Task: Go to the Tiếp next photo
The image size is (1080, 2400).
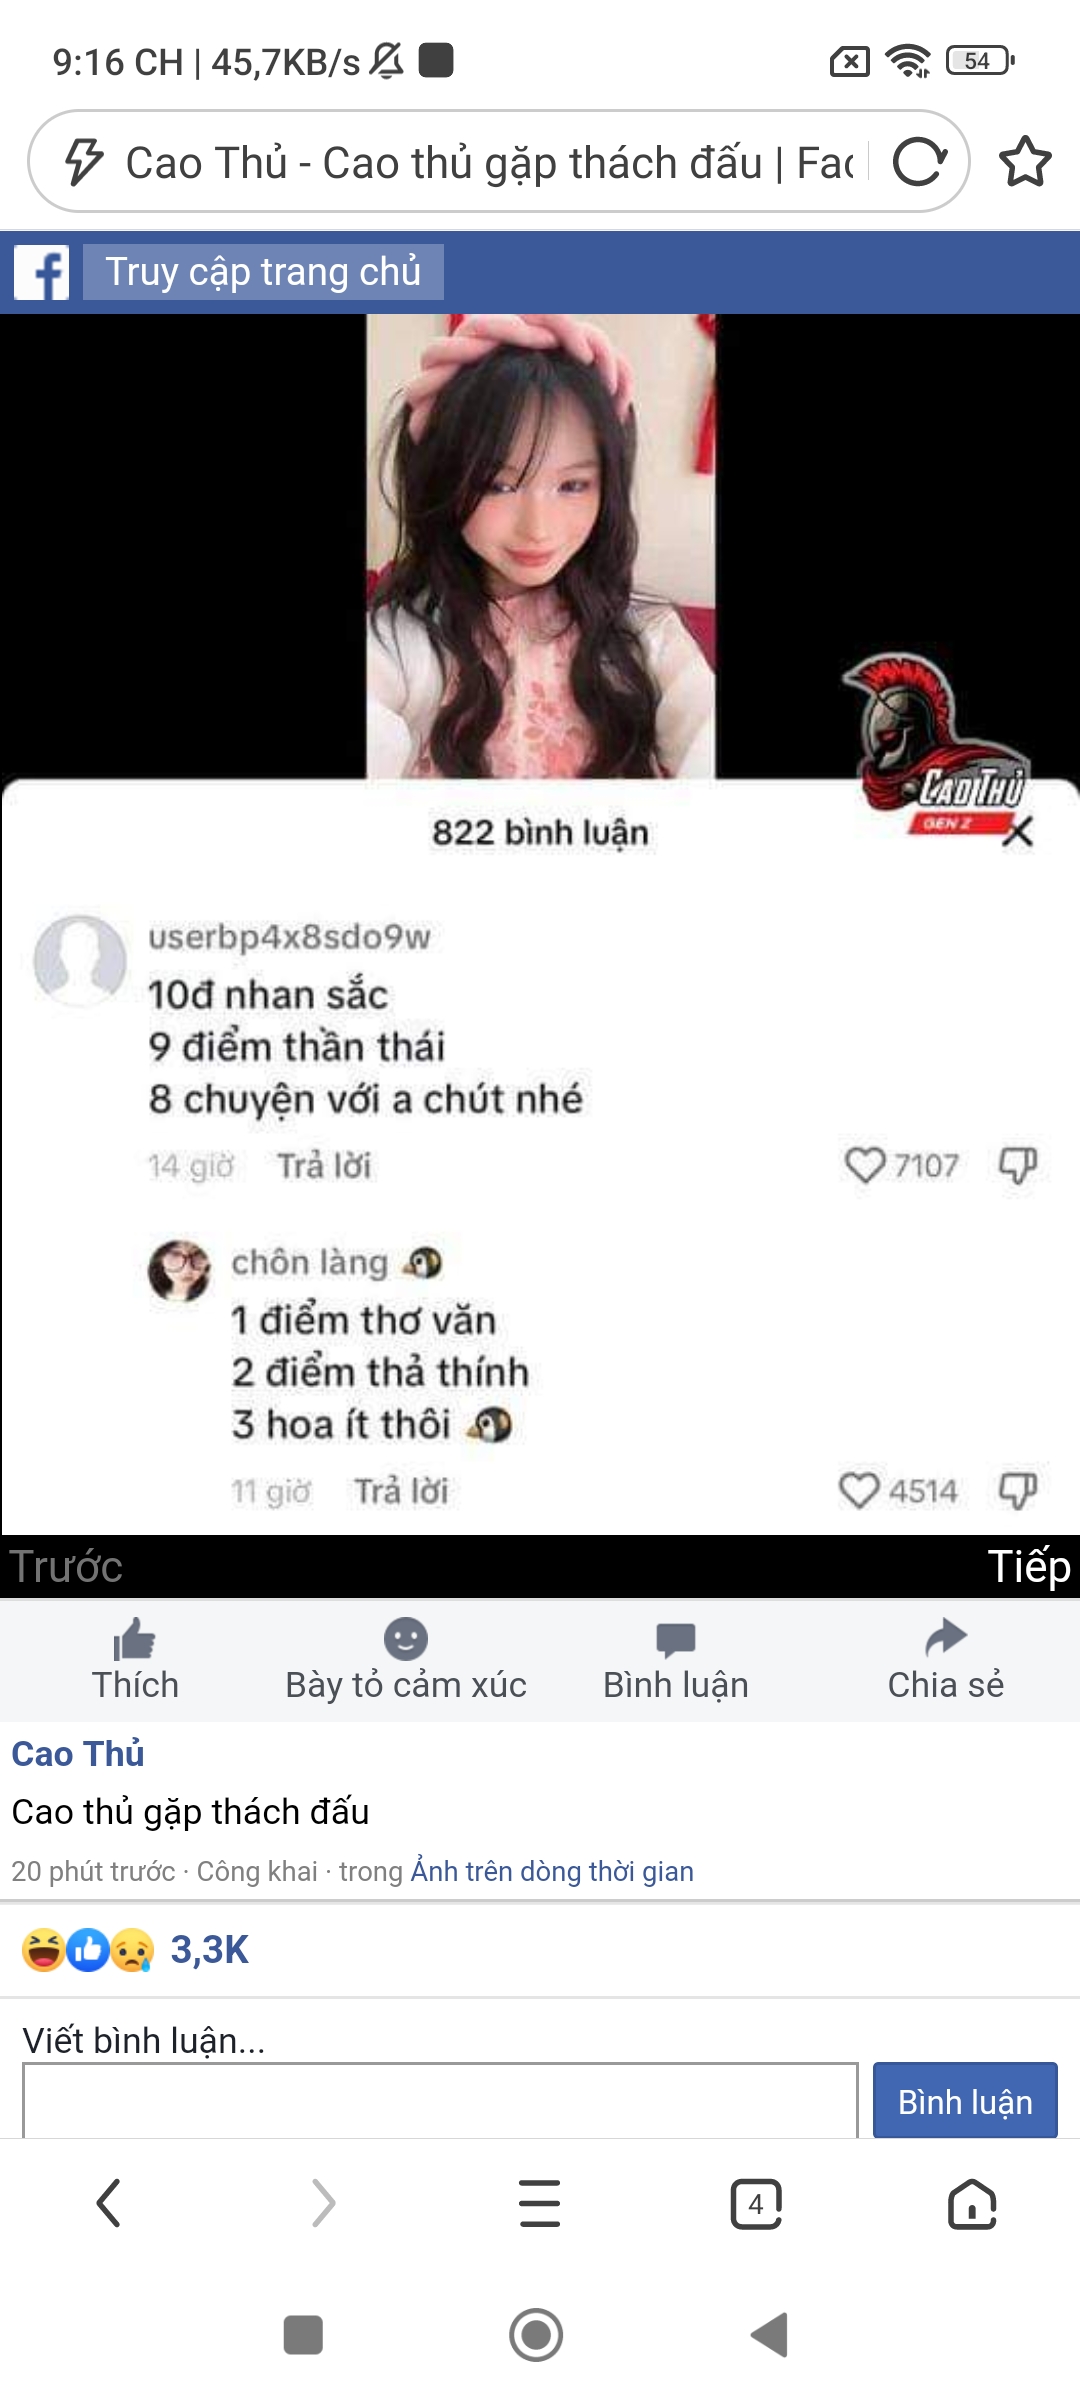Action: (x=1029, y=1566)
